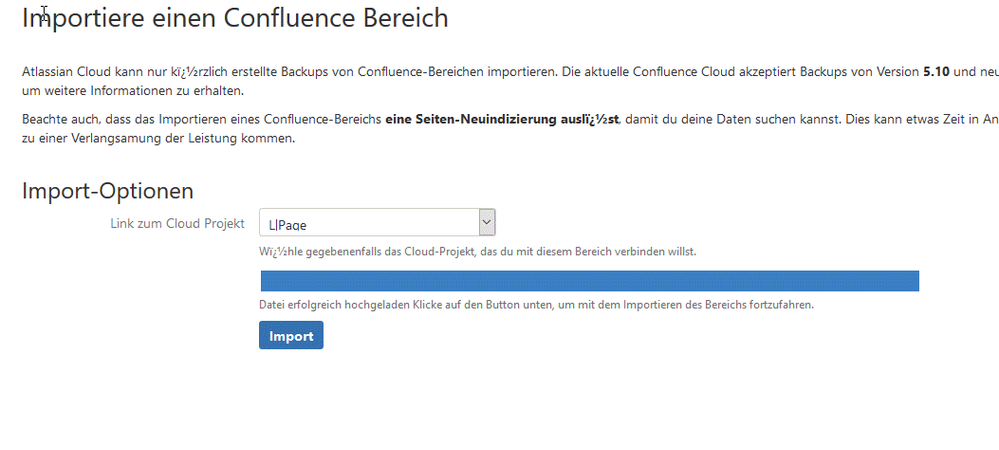Click the line 'zu einer Verlangsamung der Leistung kommen.'
The height and width of the screenshot is (450, 999).
[x=159, y=138]
